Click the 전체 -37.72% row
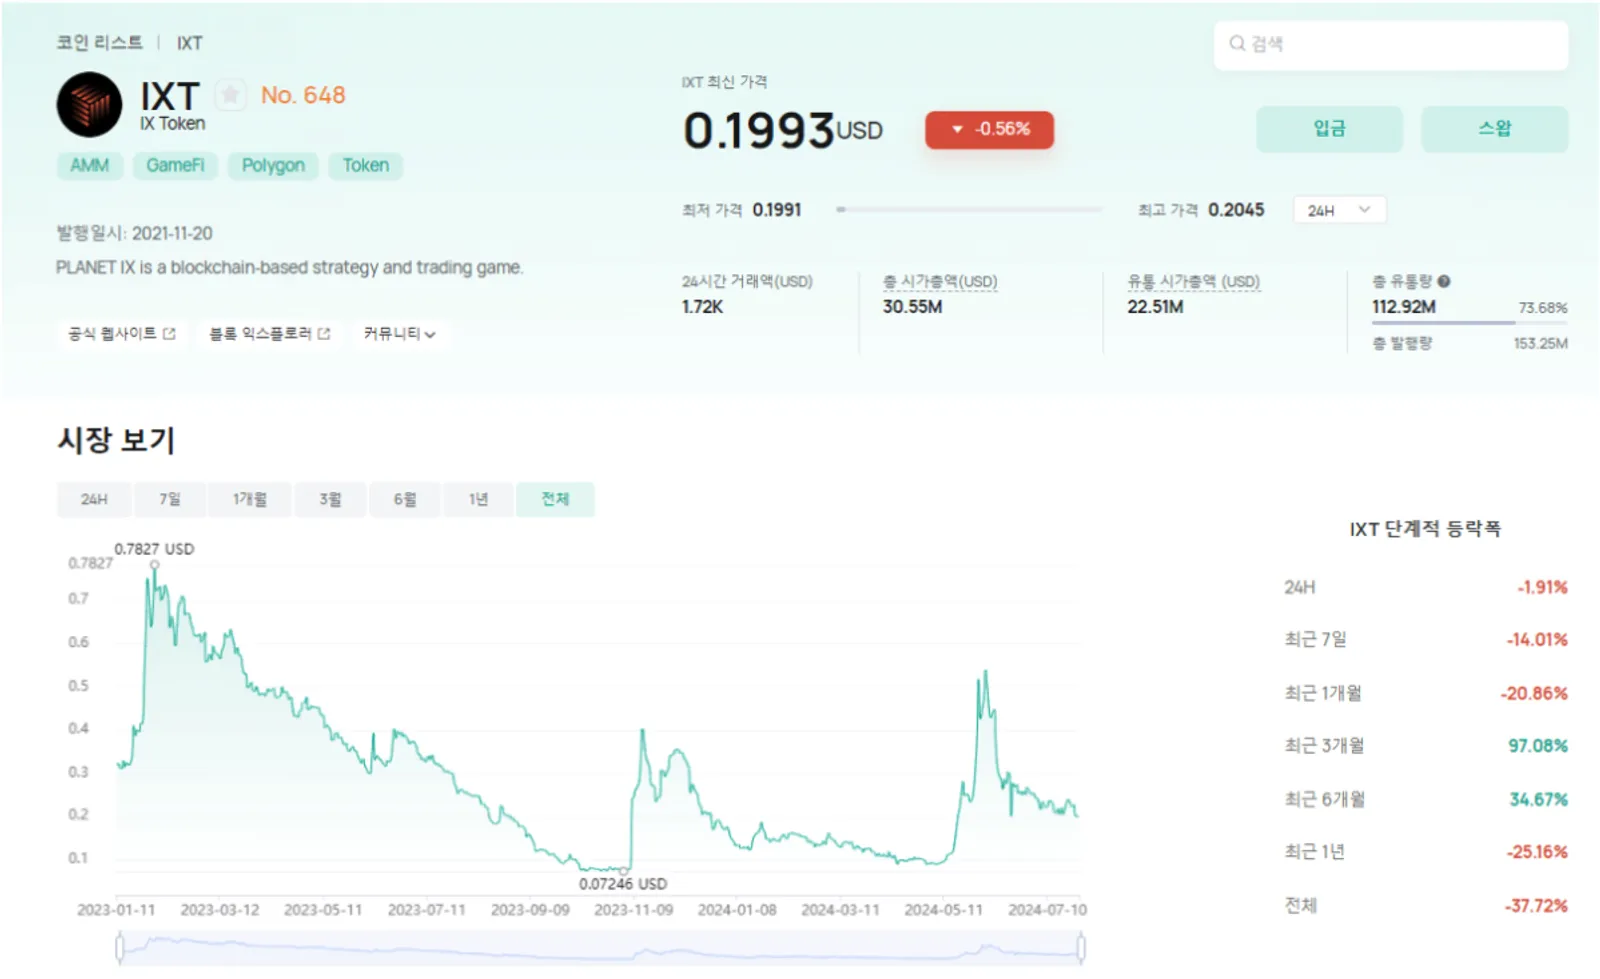Image resolution: width=1600 pixels, height=979 pixels. click(x=1426, y=905)
